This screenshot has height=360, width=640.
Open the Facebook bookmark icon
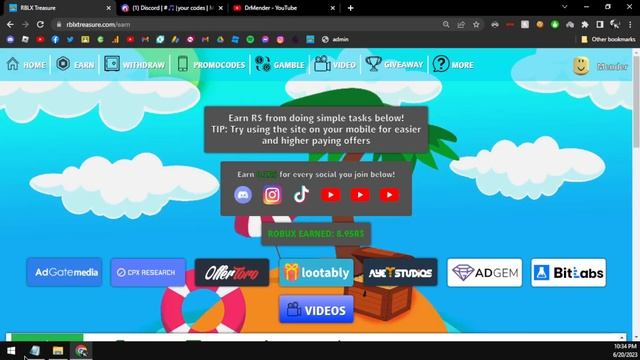click(x=55, y=39)
